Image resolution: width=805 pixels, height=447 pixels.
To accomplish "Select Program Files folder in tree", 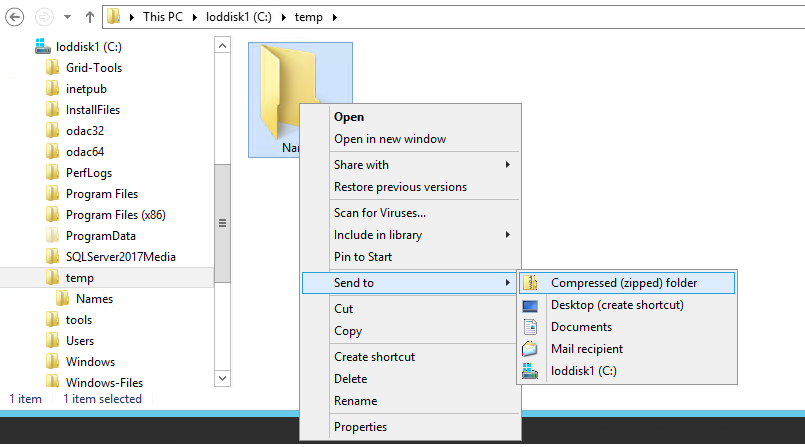I will (x=101, y=194).
